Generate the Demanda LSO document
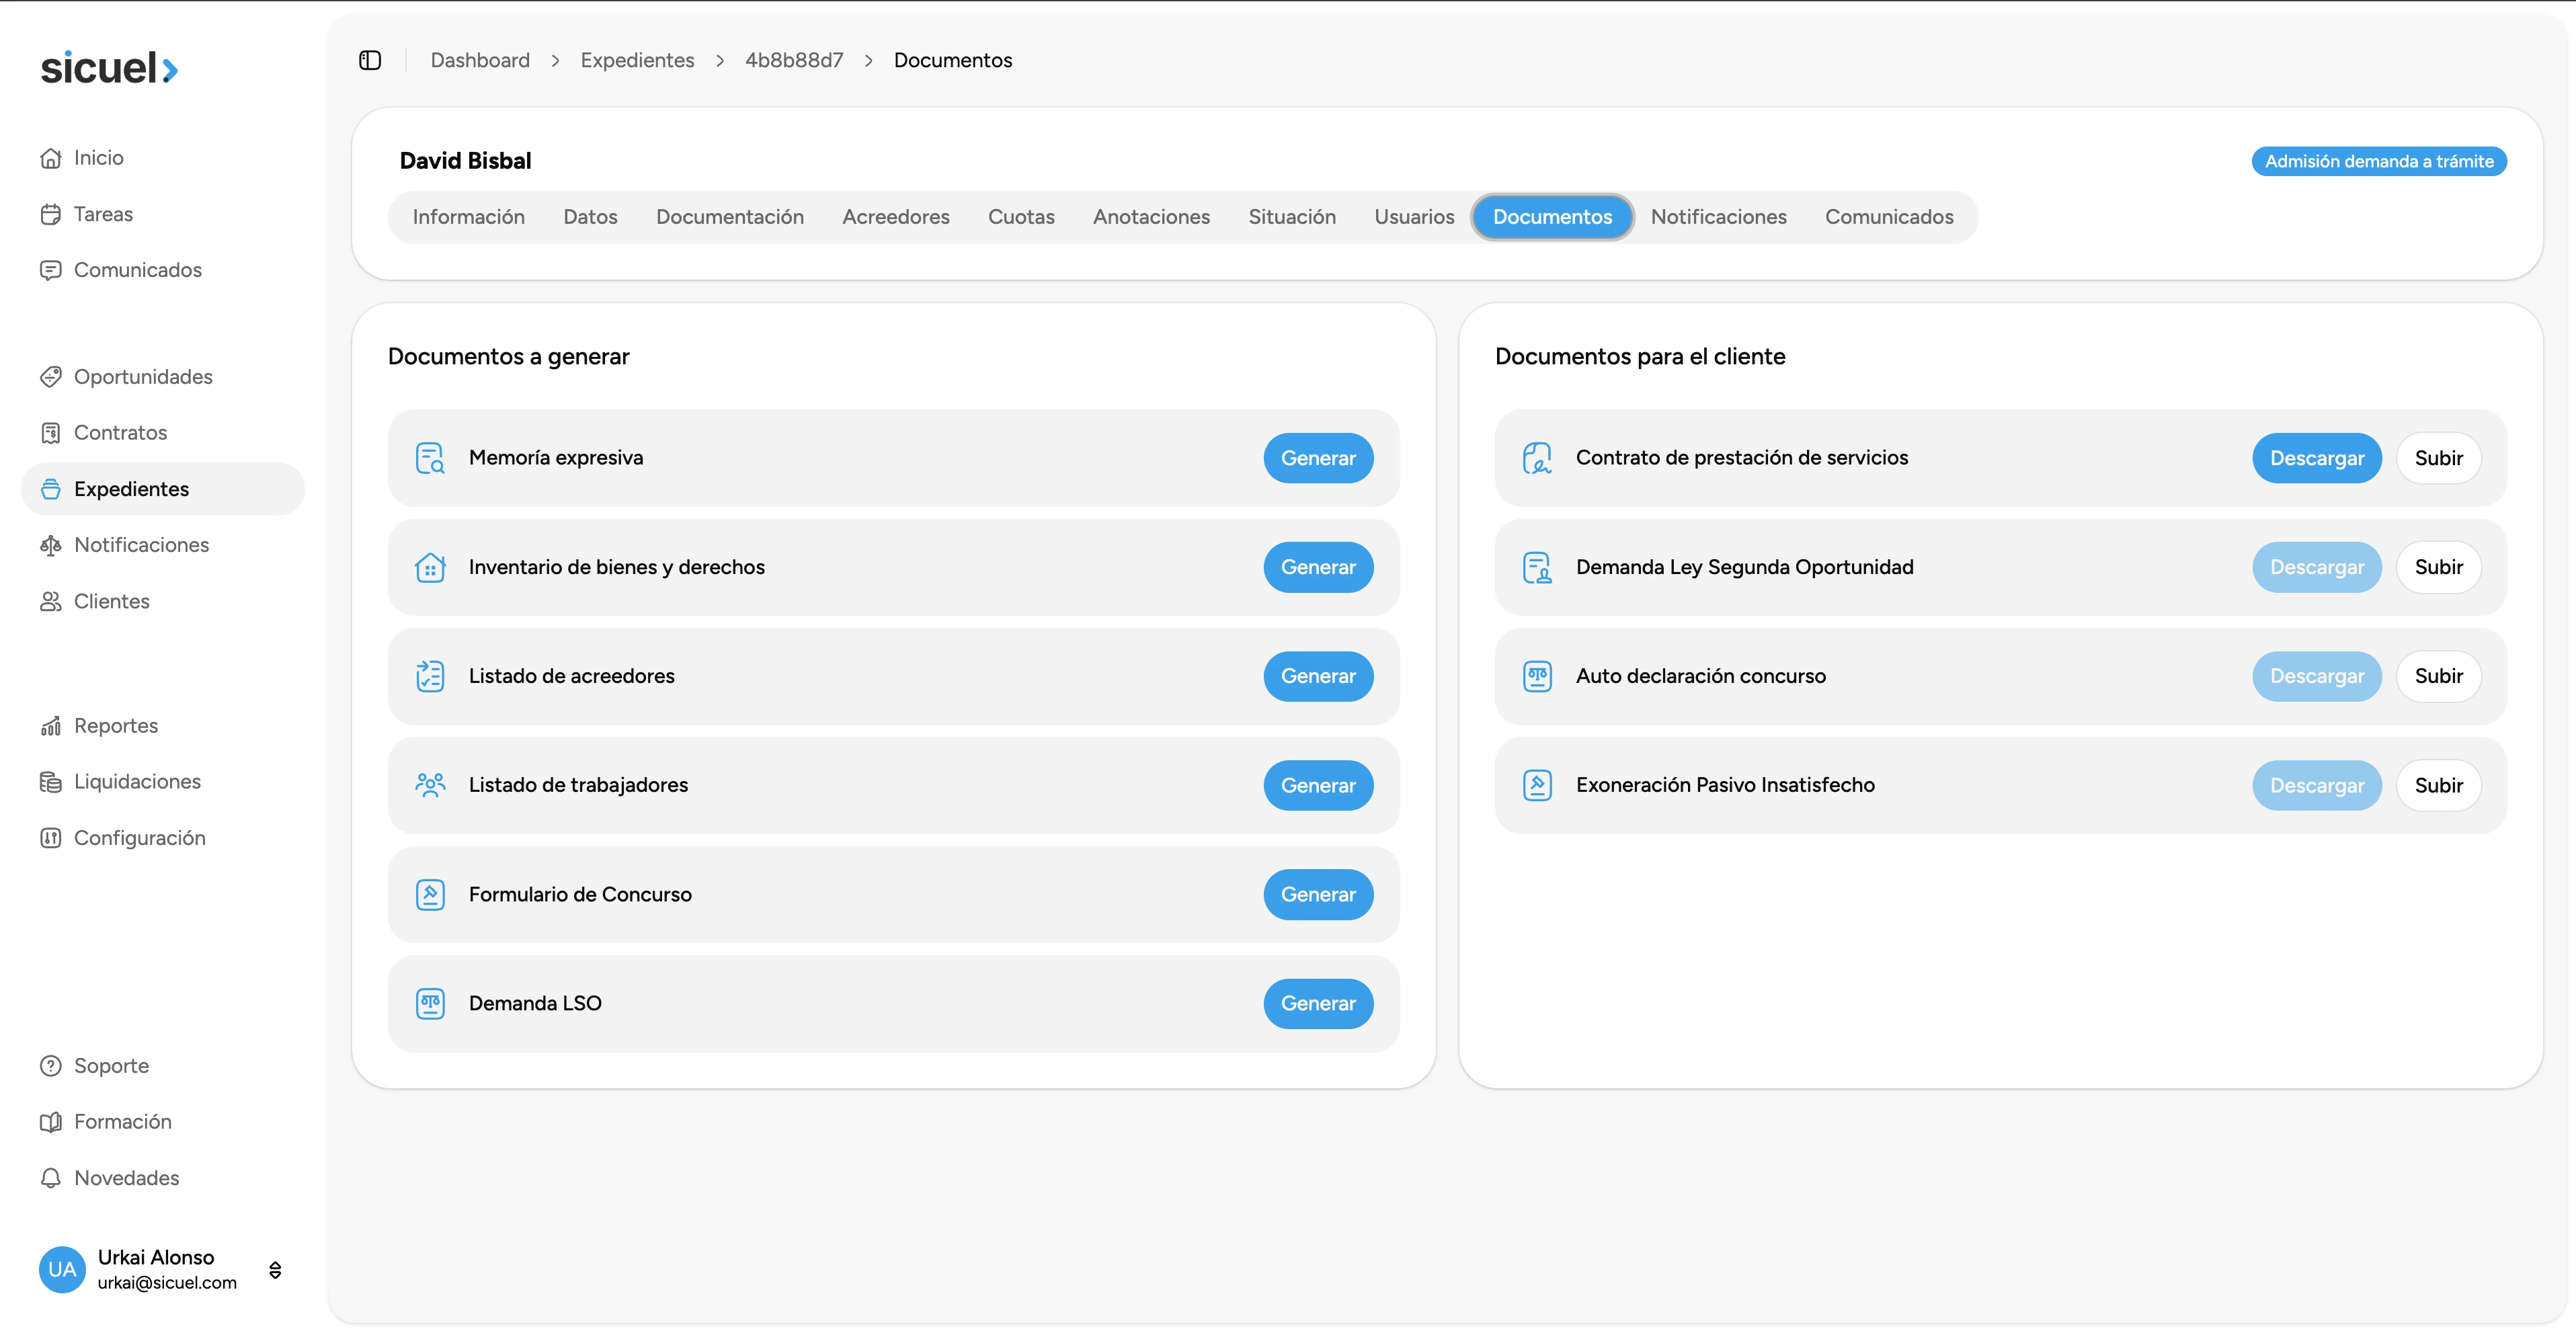The width and height of the screenshot is (2576, 1335). pos(1318,1003)
